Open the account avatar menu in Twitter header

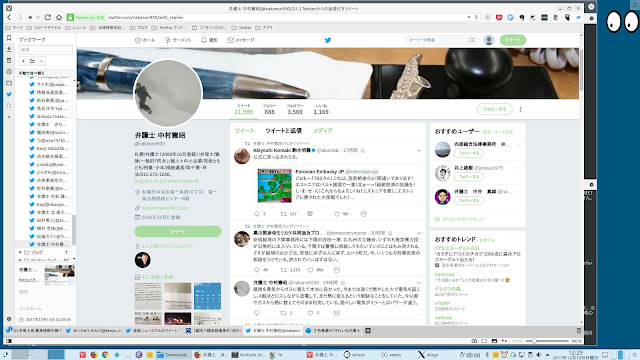489,40
